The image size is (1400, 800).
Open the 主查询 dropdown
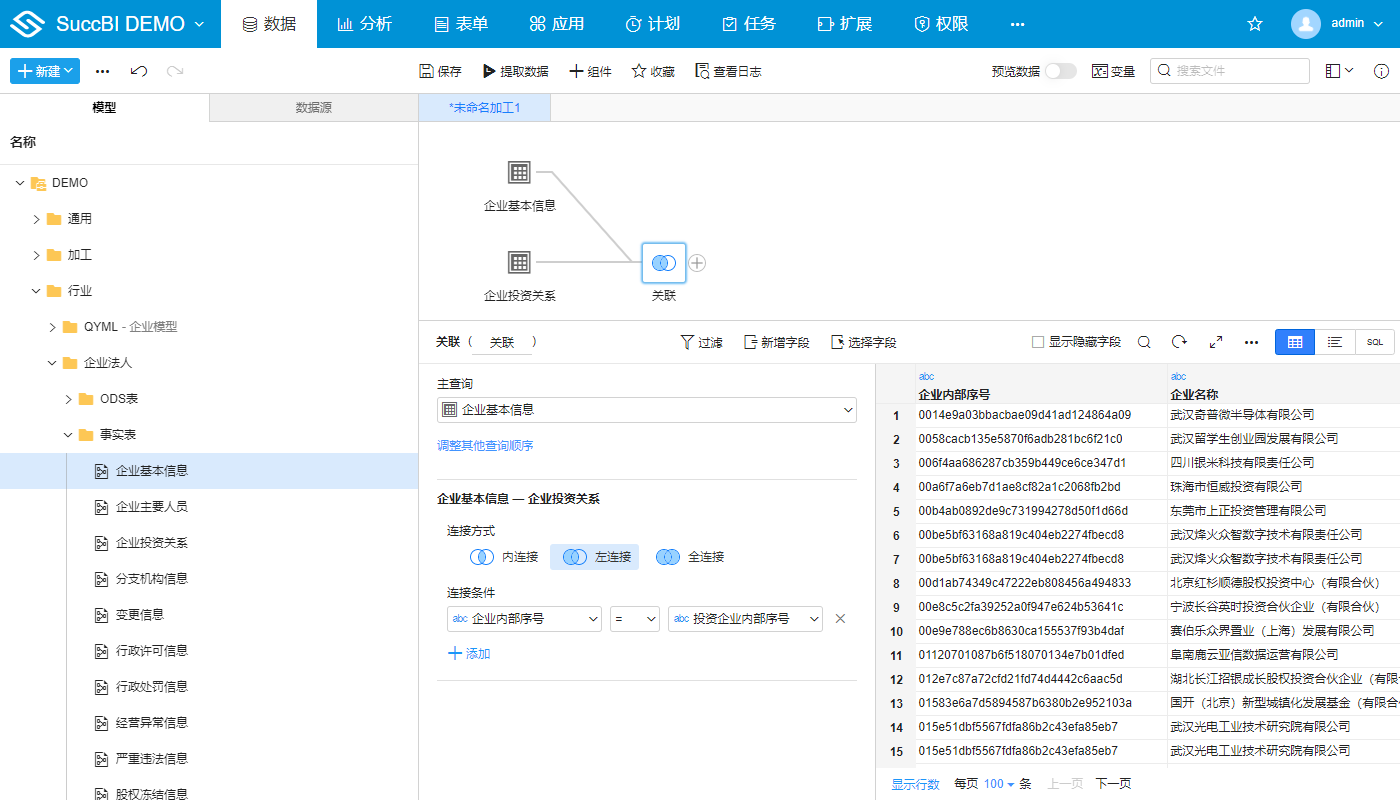click(x=647, y=410)
